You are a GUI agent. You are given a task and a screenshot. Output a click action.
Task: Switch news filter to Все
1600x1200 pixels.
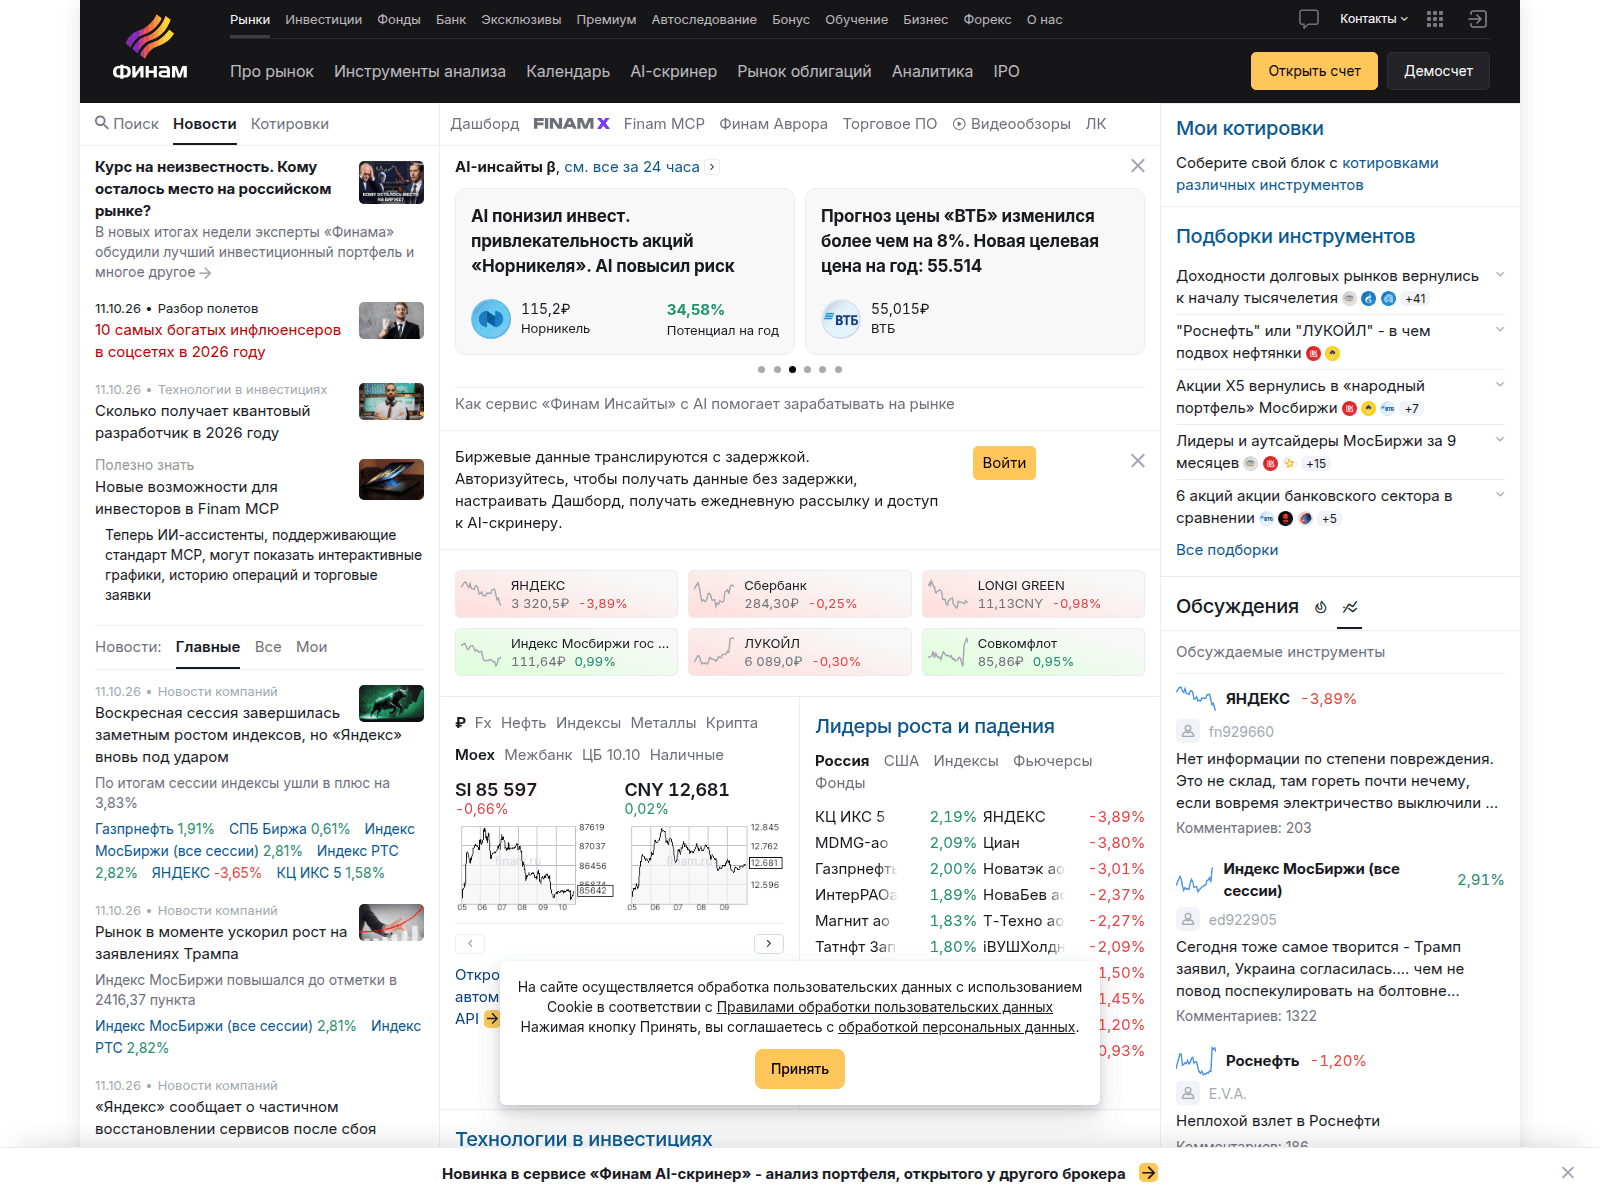[268, 647]
